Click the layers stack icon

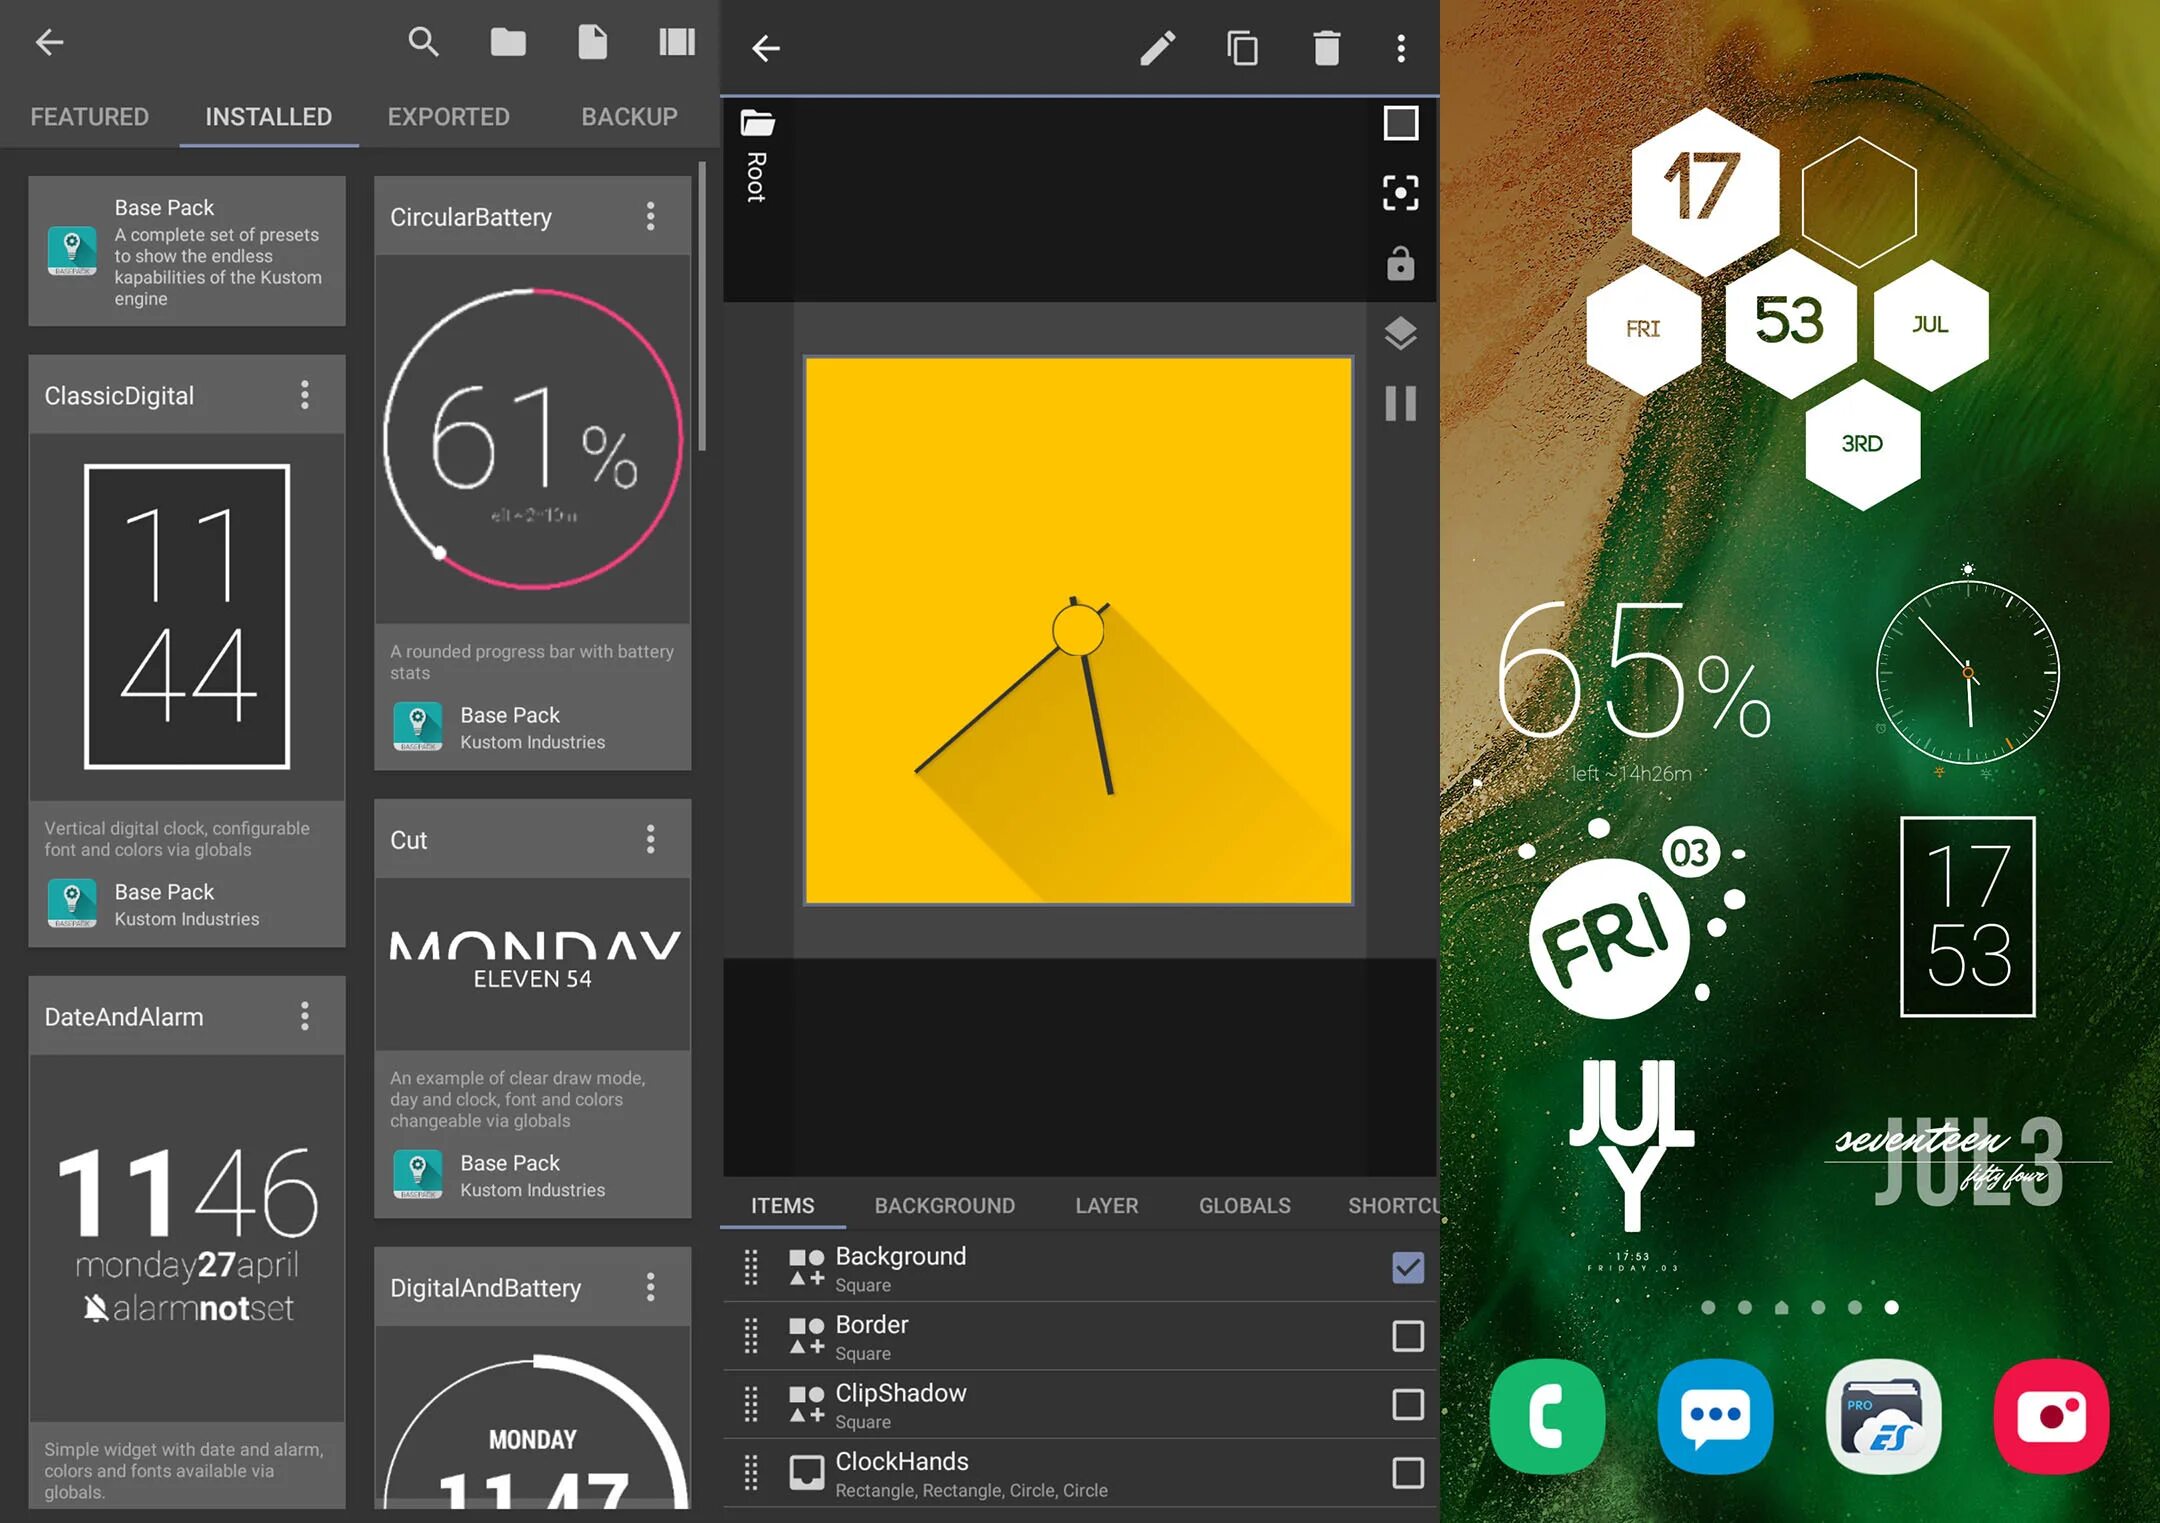tap(1400, 333)
